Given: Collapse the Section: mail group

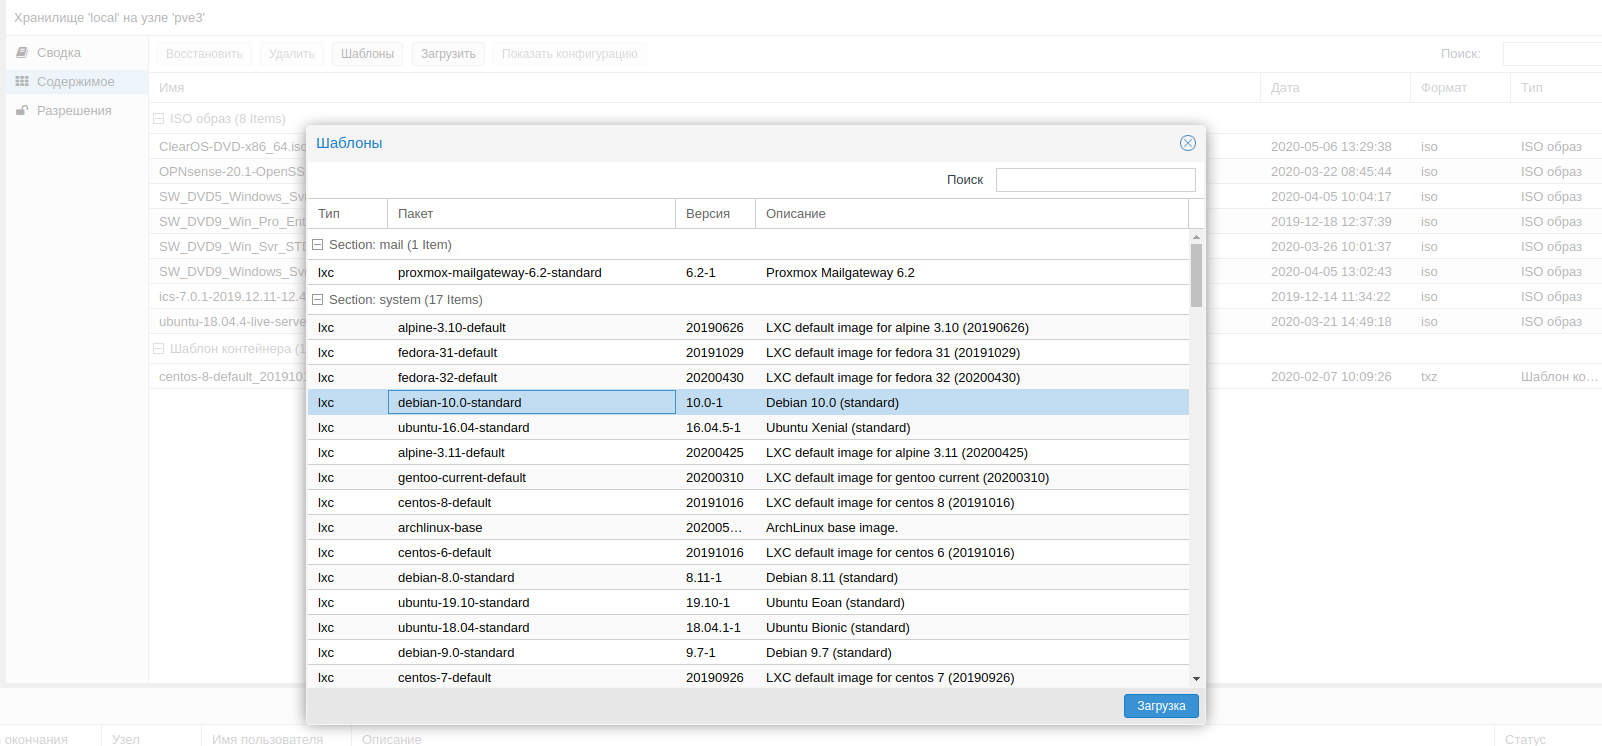Looking at the screenshot, I should pos(318,244).
